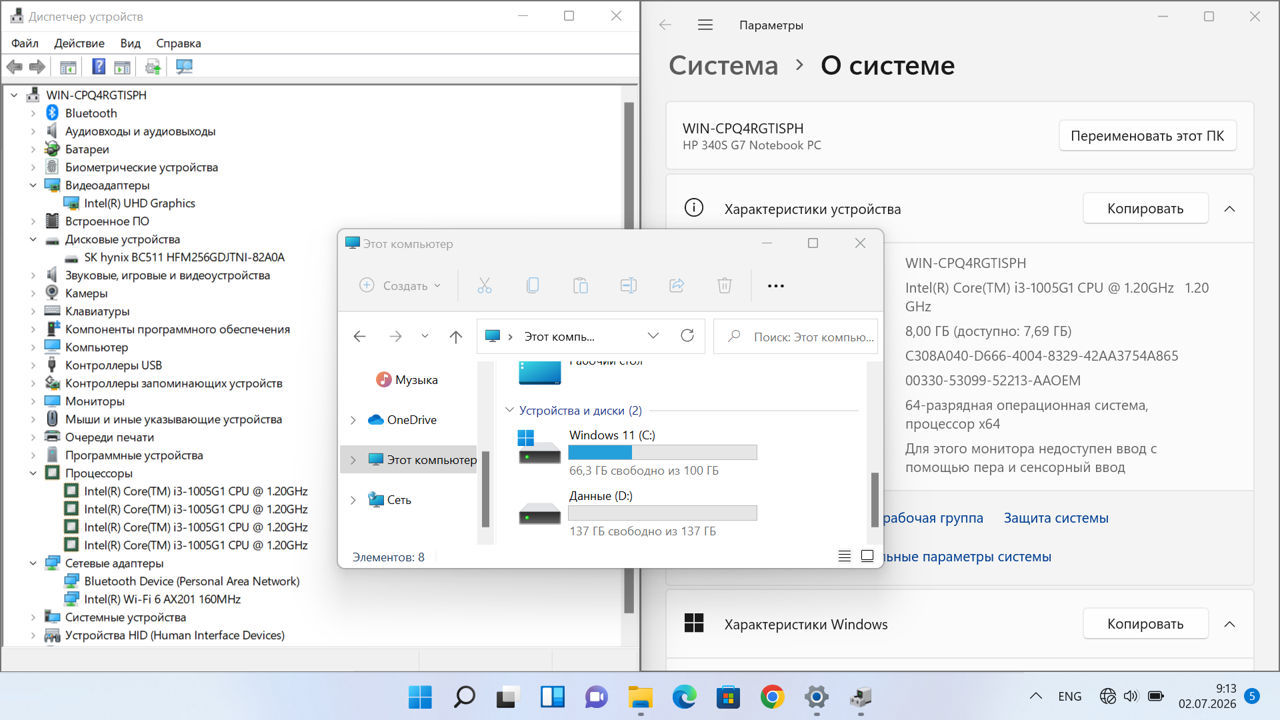Expand the Bluetooth device category
The image size is (1280, 720).
(32, 113)
